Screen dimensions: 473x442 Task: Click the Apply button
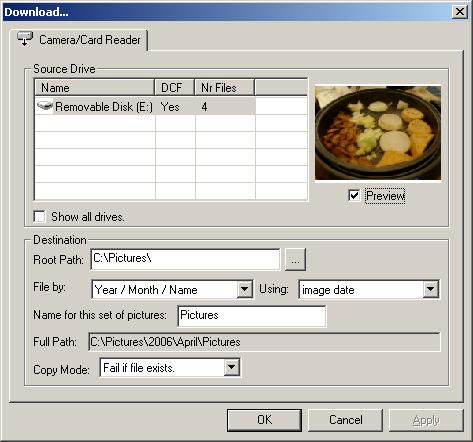coord(426,420)
